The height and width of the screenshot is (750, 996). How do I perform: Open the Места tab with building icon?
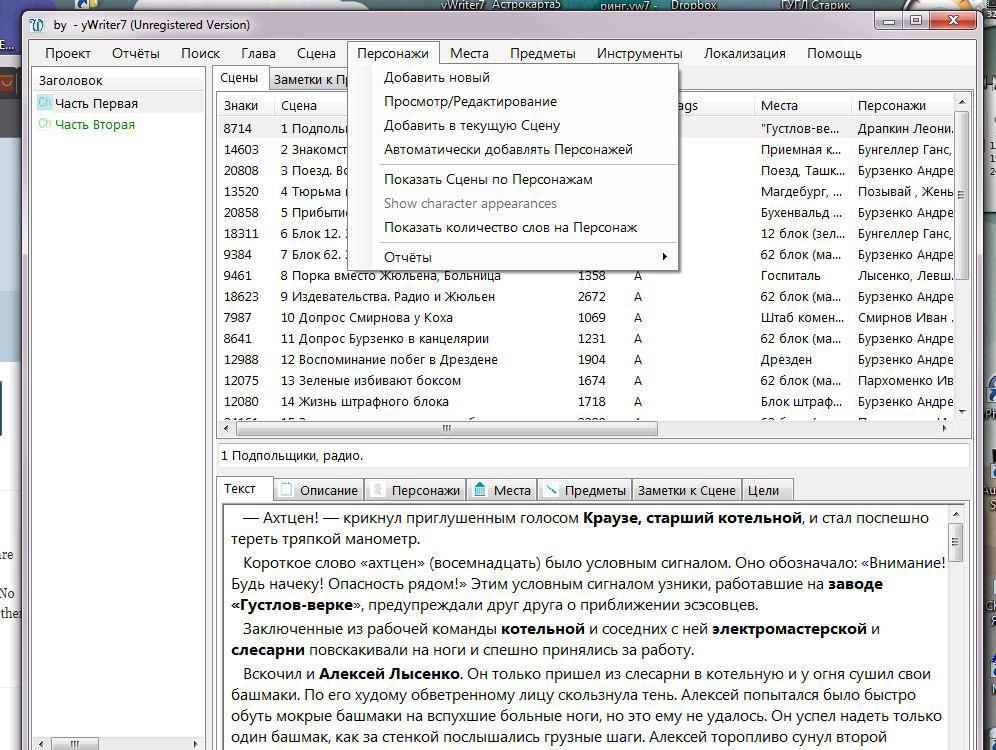click(502, 490)
